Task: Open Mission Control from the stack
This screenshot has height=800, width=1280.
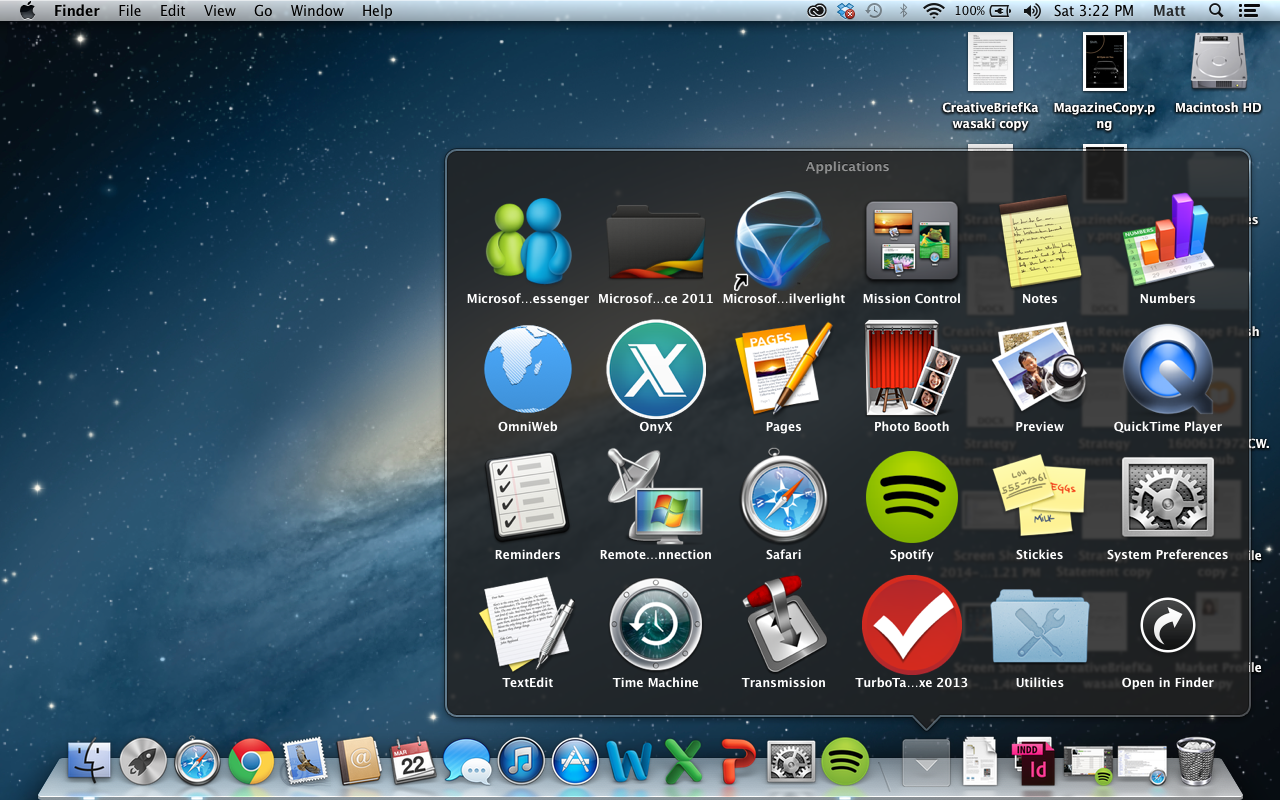Action: tap(912, 241)
